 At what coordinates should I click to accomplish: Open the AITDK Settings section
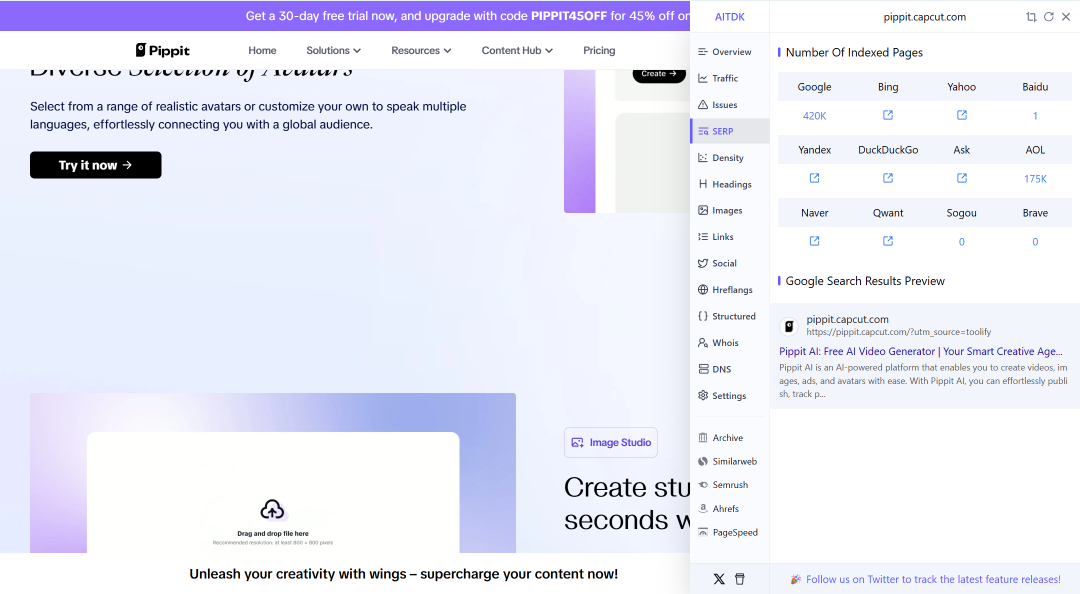click(722, 396)
